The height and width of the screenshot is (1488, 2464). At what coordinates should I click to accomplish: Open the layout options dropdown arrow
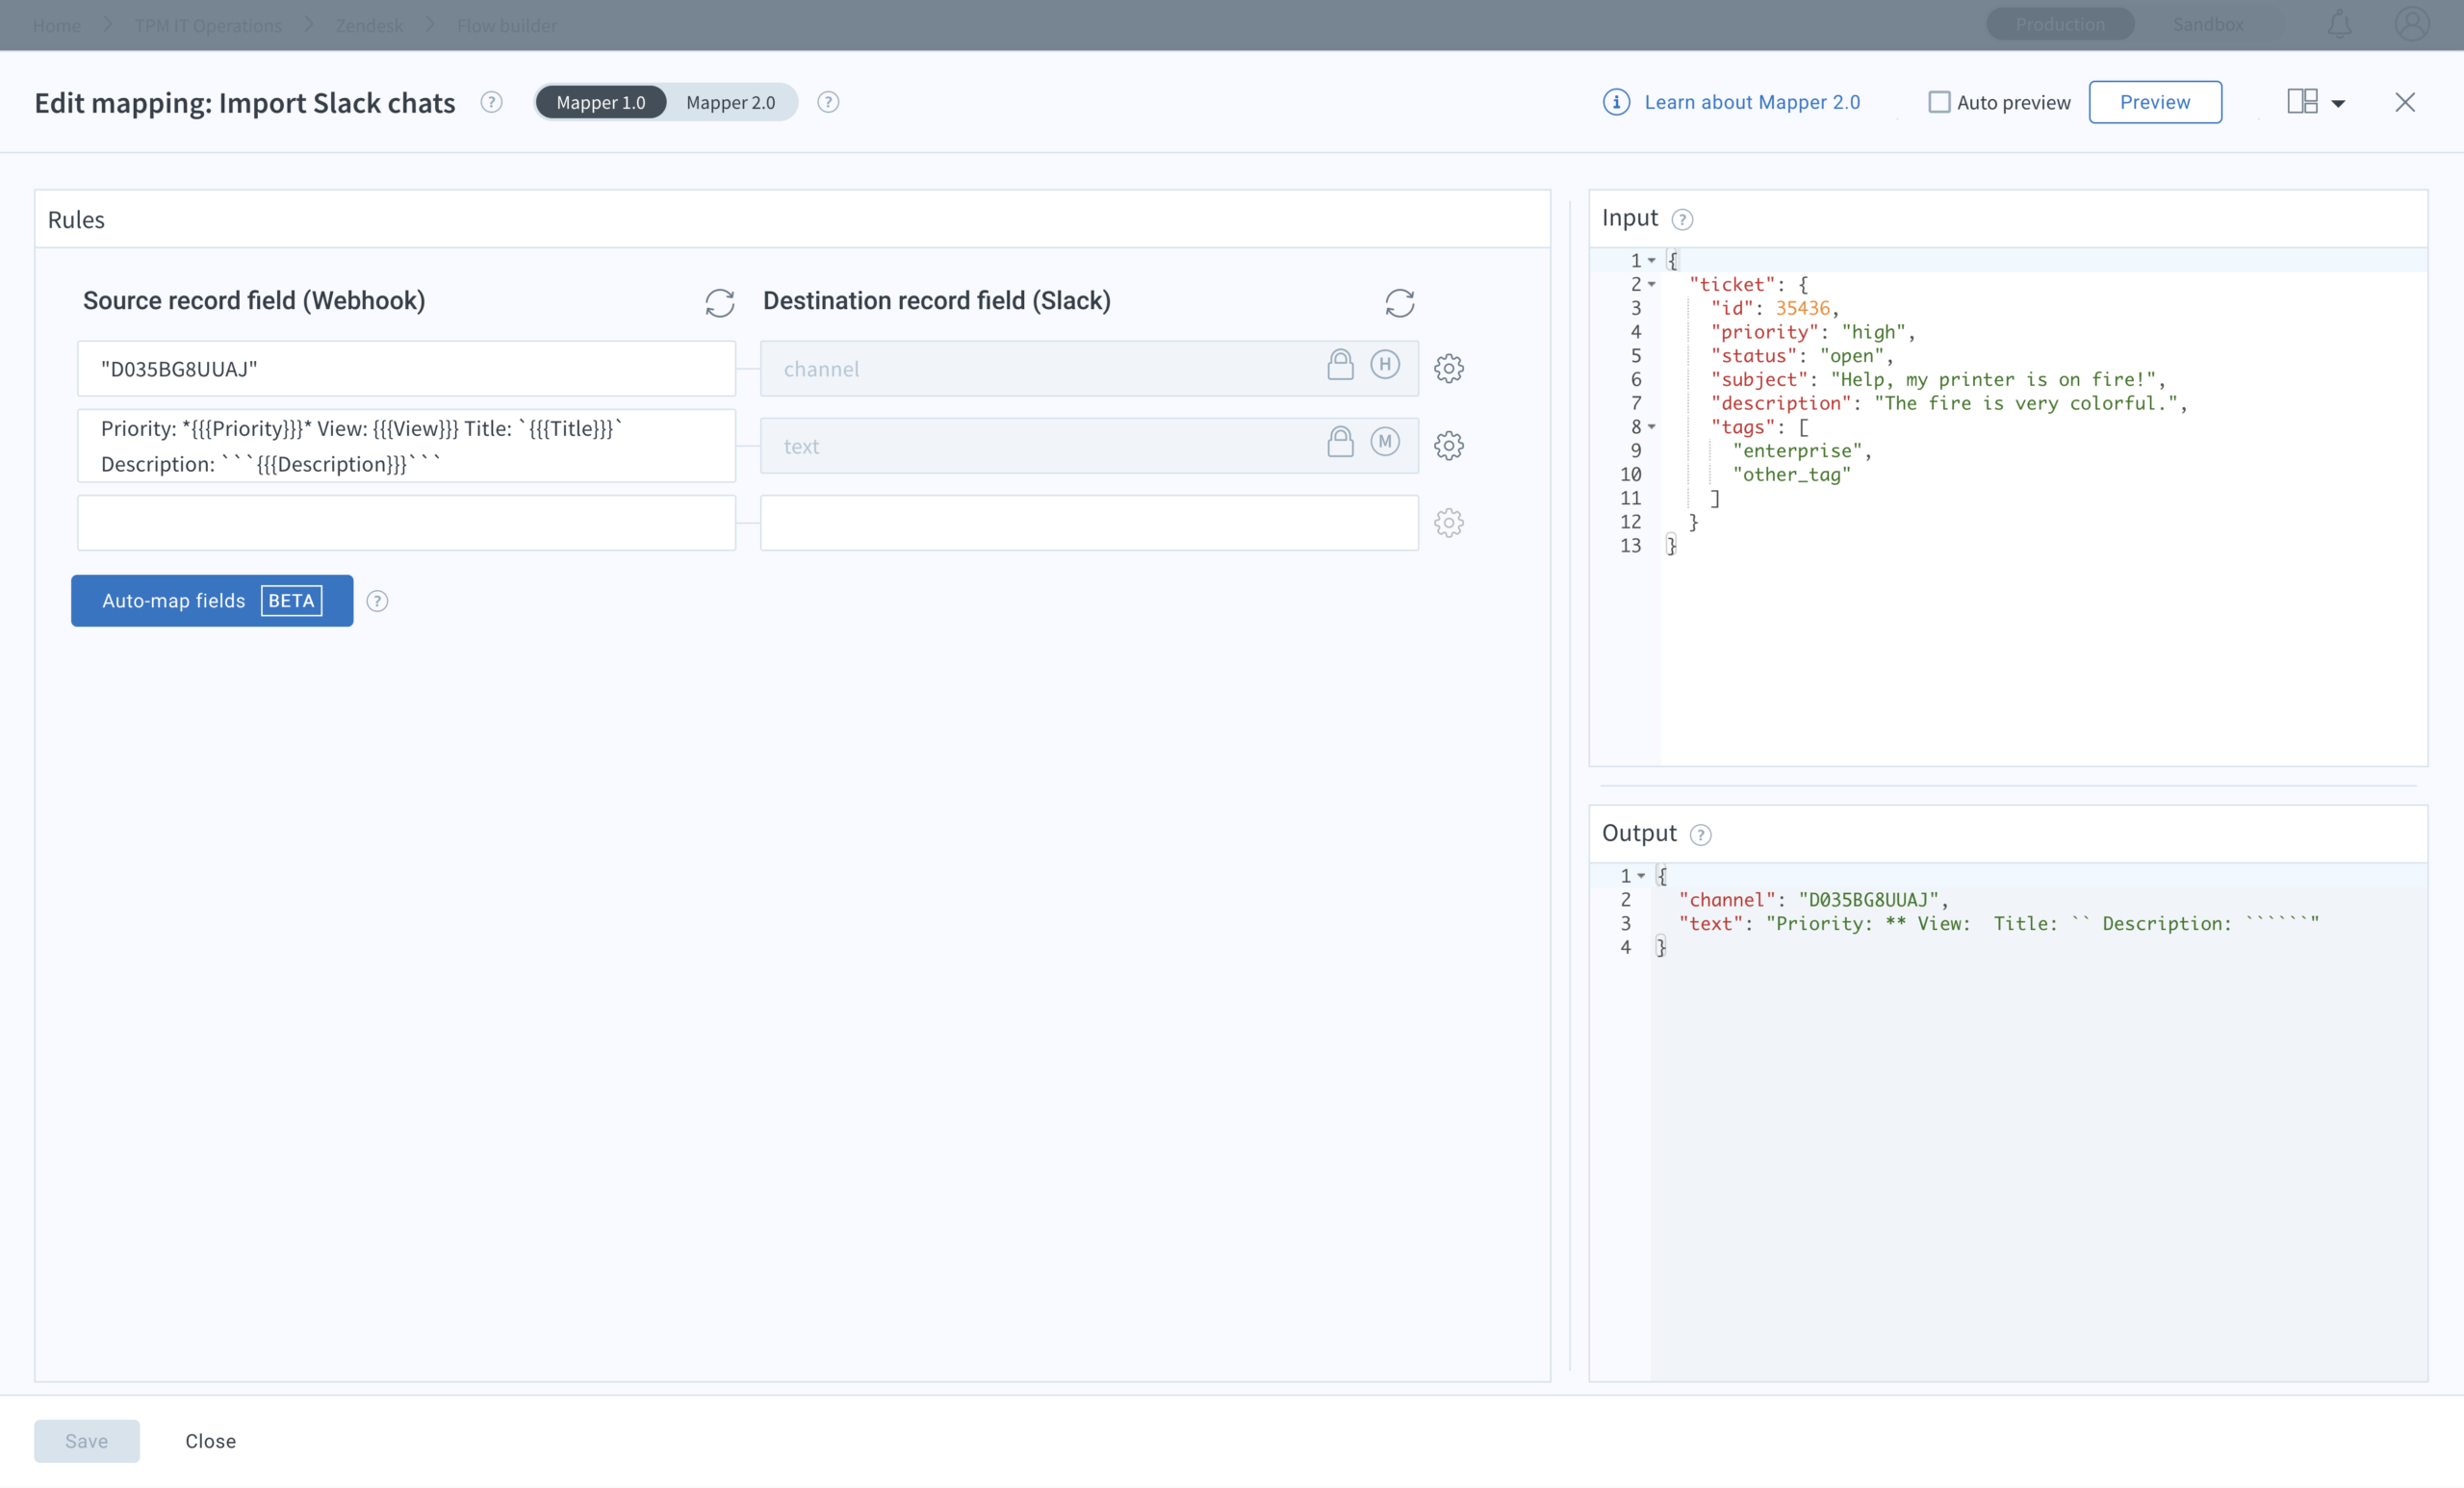point(2338,103)
